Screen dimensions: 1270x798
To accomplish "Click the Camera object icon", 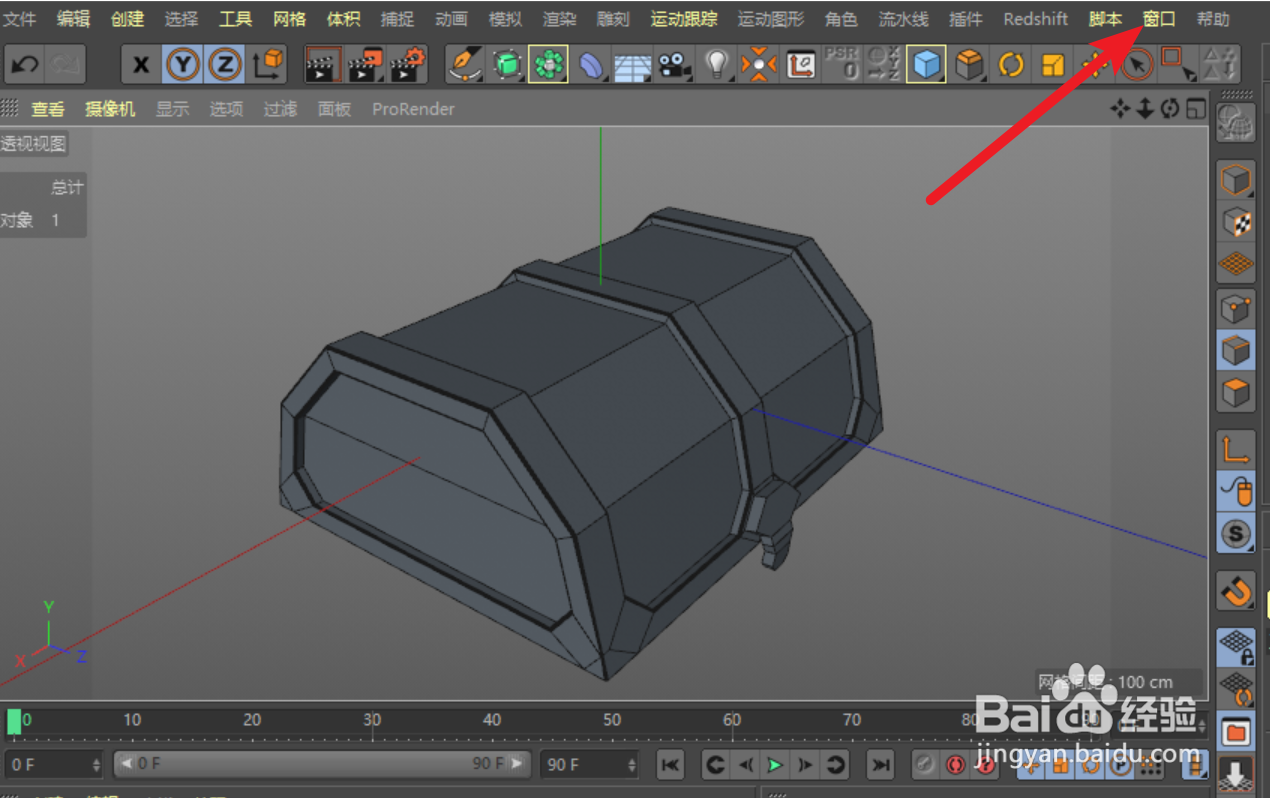I will (675, 65).
